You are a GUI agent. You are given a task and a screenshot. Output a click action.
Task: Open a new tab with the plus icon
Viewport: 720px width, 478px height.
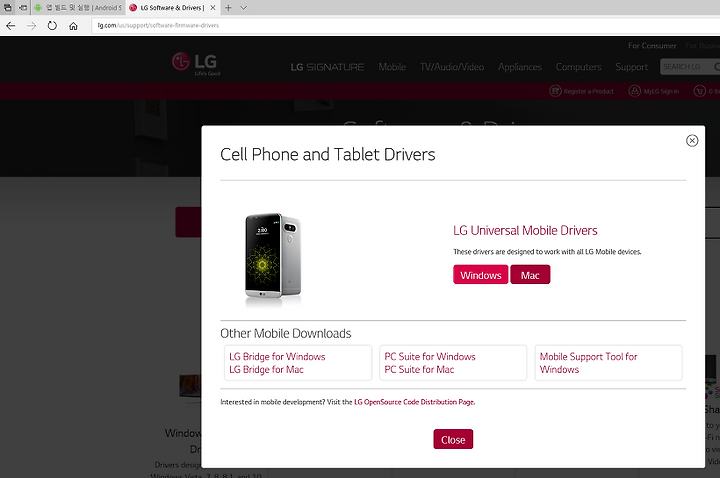(x=228, y=8)
